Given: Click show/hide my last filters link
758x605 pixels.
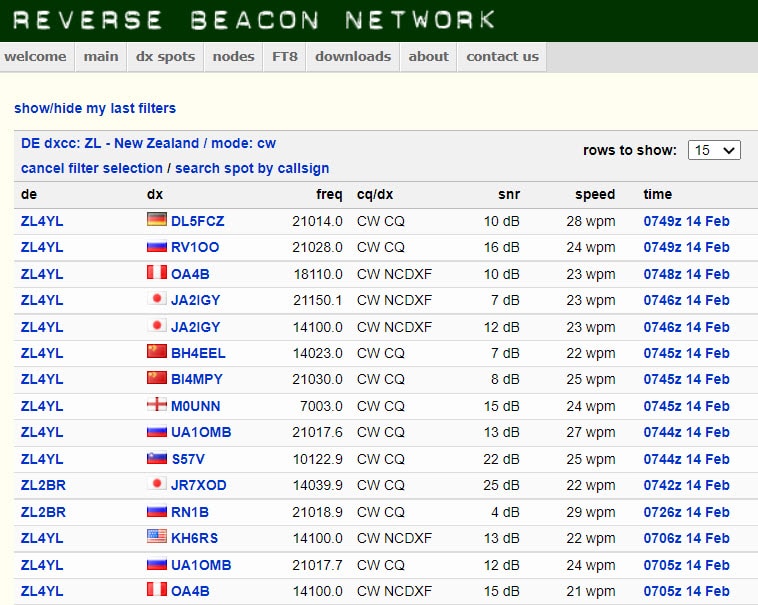Looking at the screenshot, I should pyautogui.click(x=95, y=108).
